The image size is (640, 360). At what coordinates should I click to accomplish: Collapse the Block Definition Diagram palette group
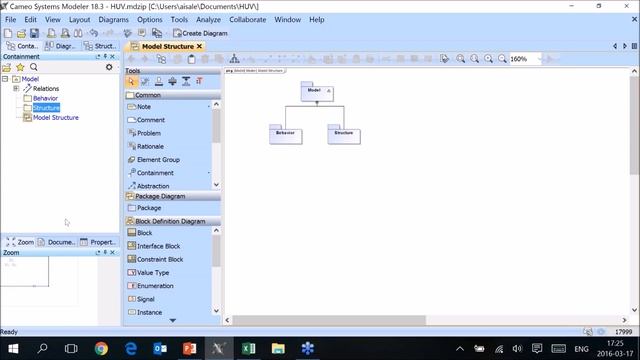pyautogui.click(x=173, y=221)
